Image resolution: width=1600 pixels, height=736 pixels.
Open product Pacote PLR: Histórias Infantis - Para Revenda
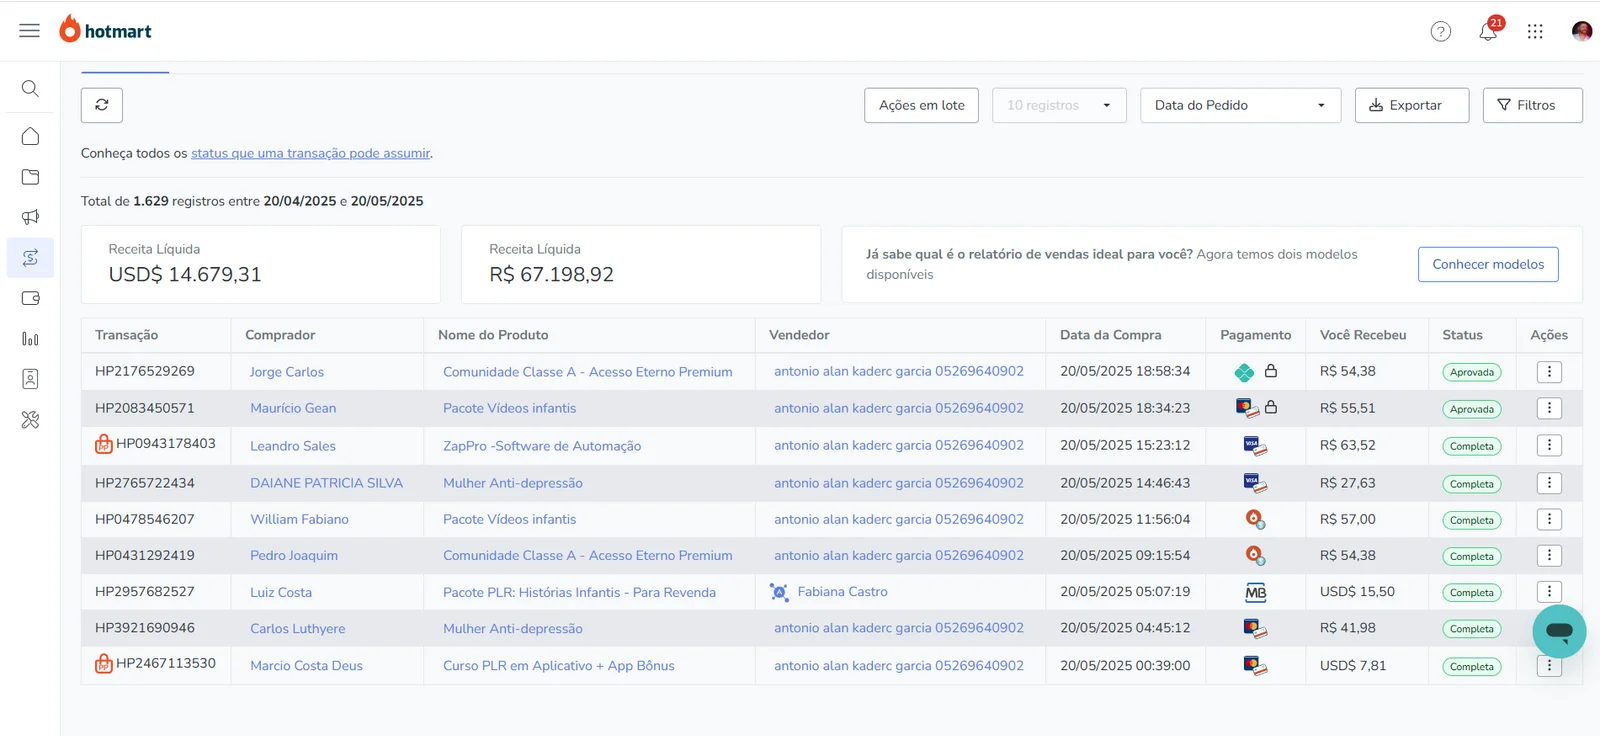[x=579, y=592]
